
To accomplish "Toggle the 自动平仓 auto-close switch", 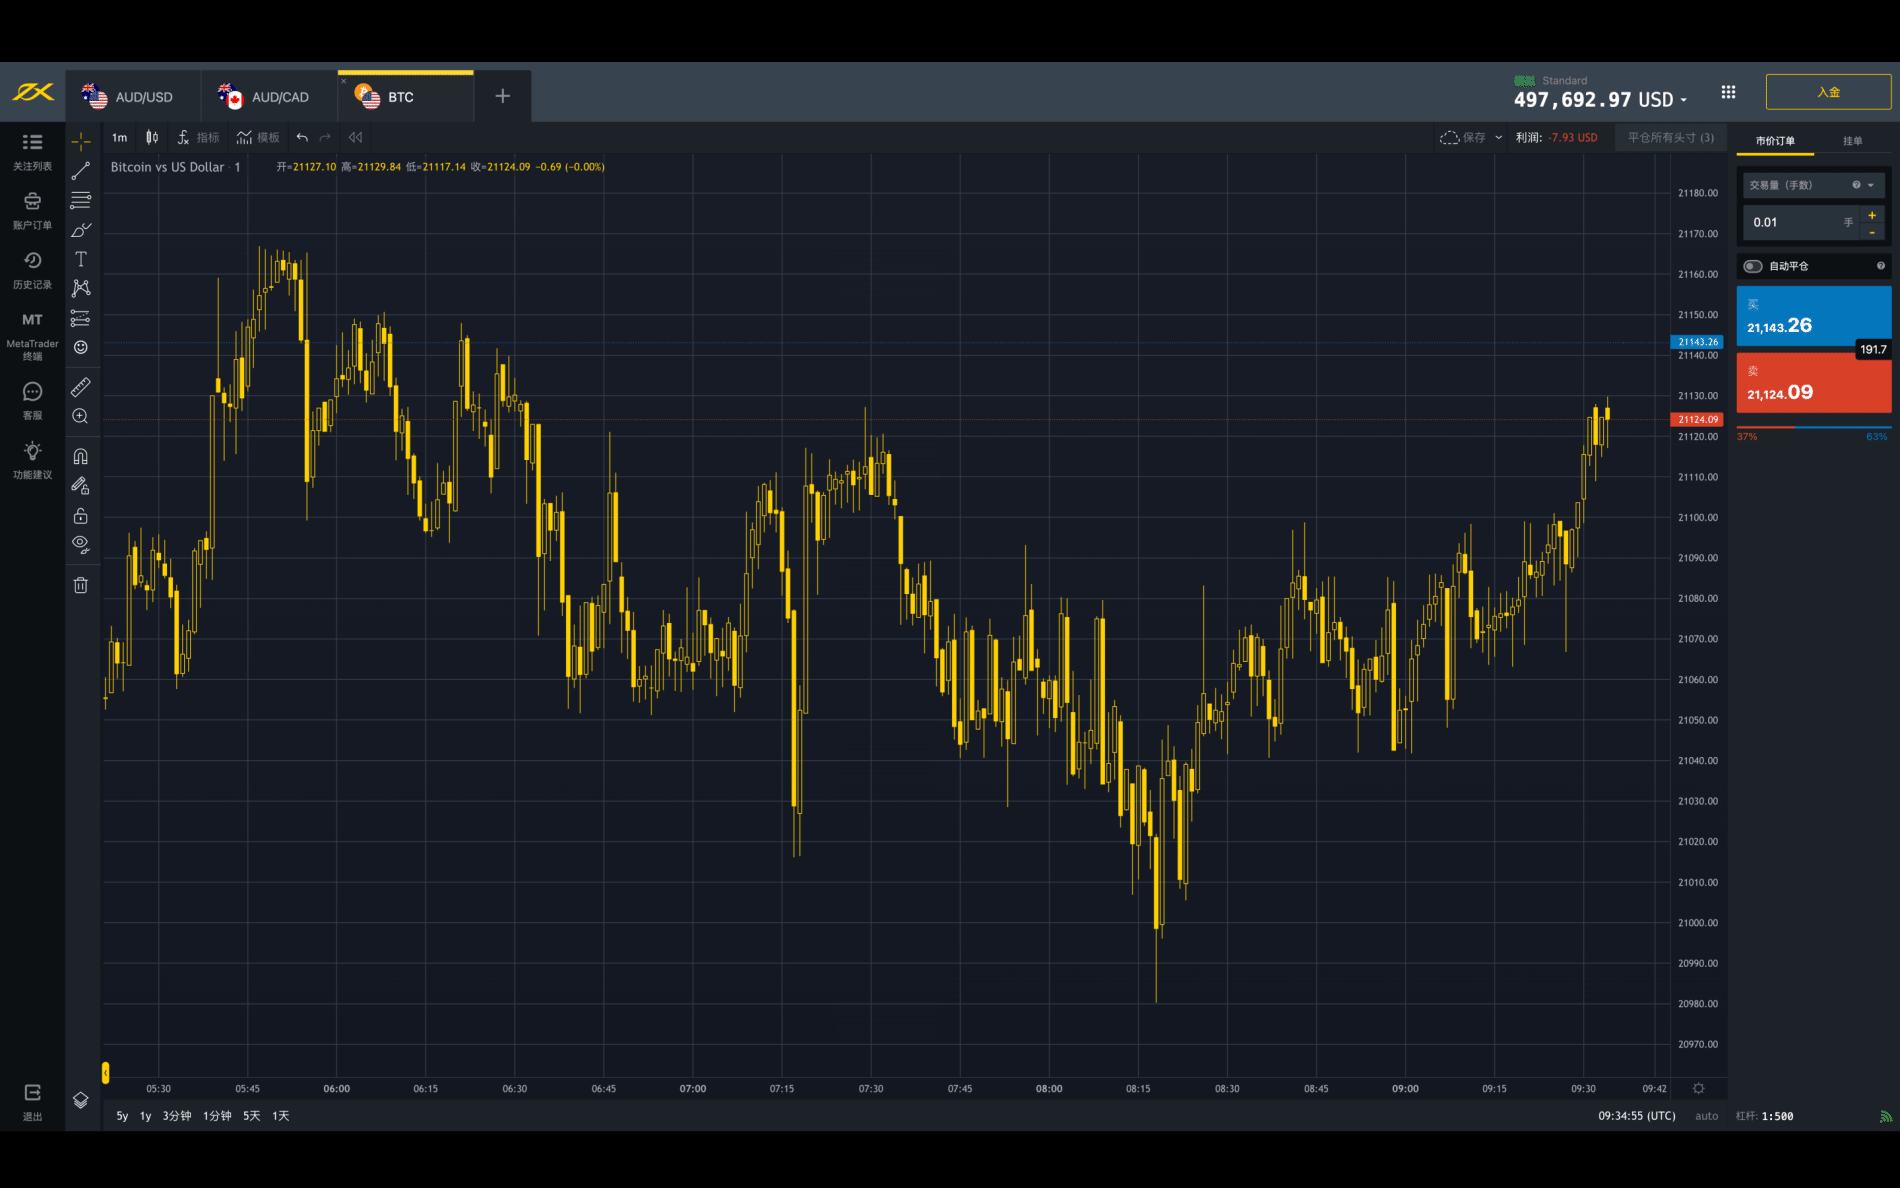I will pos(1753,266).
